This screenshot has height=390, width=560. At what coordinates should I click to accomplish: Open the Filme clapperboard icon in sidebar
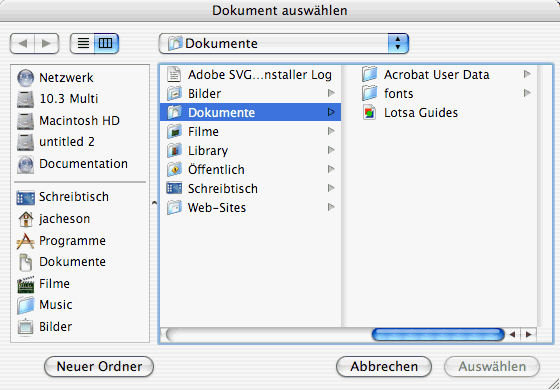coord(26,284)
